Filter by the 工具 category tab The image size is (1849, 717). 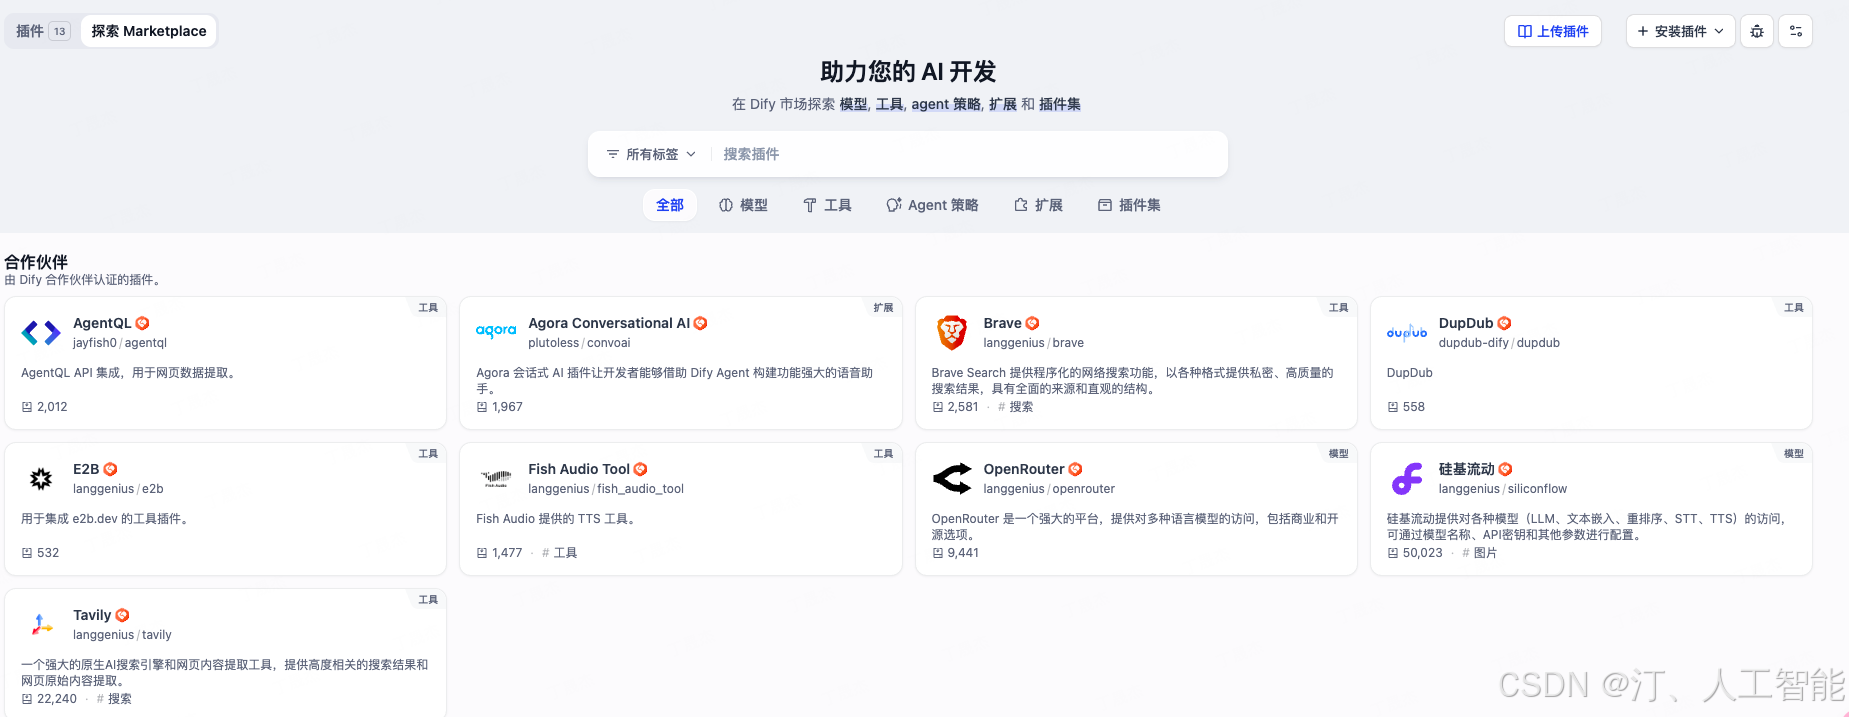click(x=827, y=205)
